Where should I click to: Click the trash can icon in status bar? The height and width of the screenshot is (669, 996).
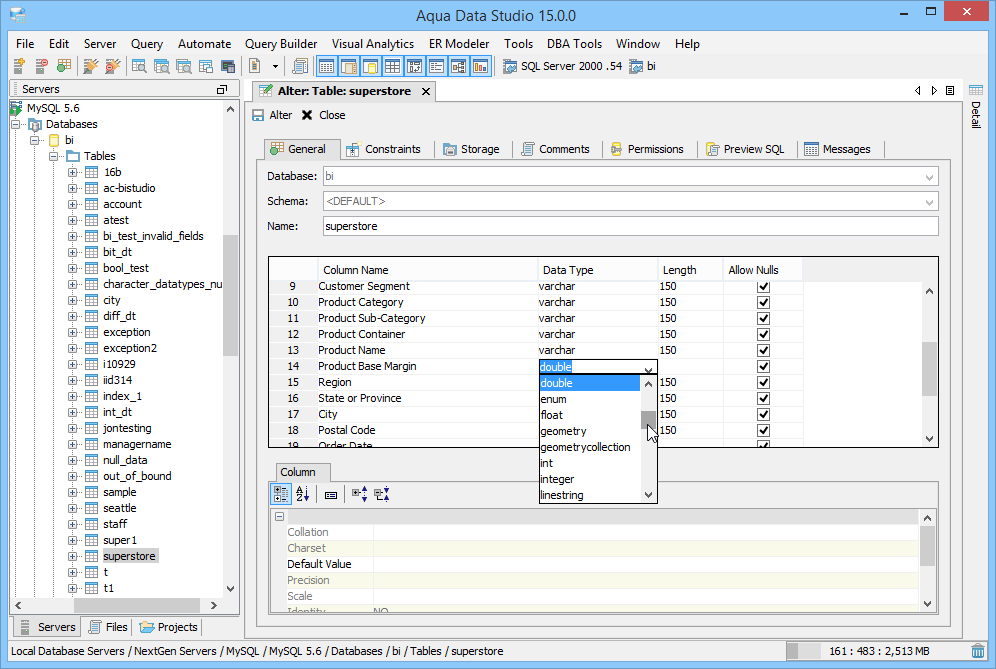coord(978,651)
